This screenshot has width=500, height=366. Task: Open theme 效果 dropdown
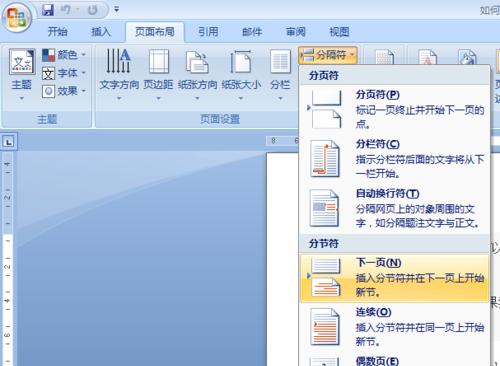click(64, 91)
